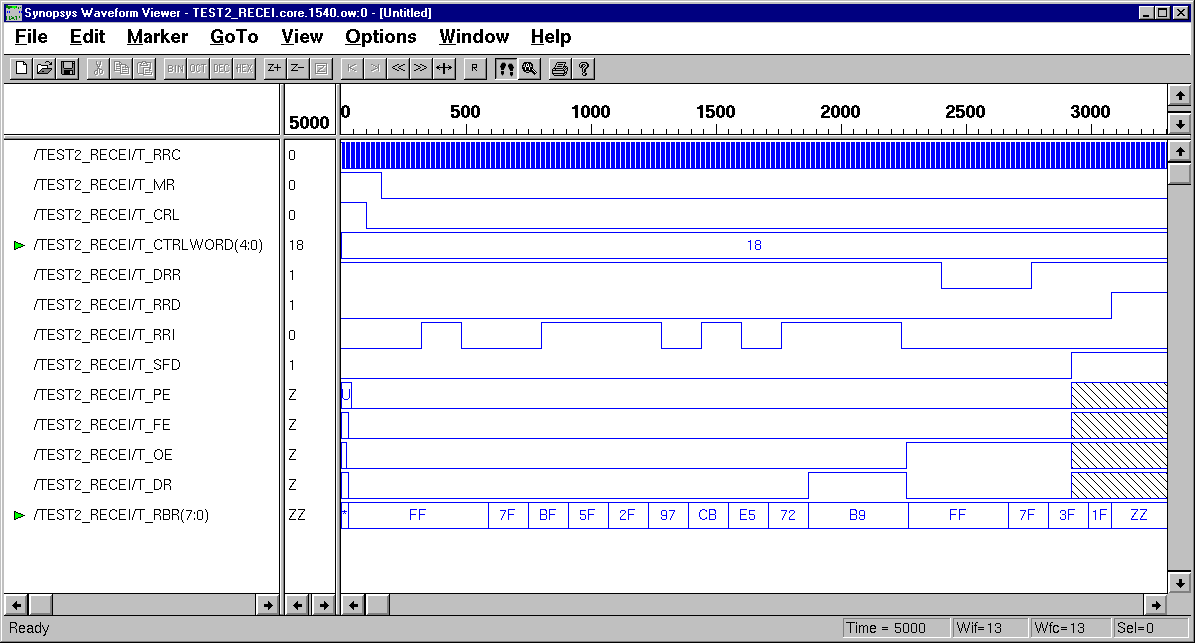Open the Options menu
Image resolution: width=1195 pixels, height=643 pixels.
click(x=380, y=37)
